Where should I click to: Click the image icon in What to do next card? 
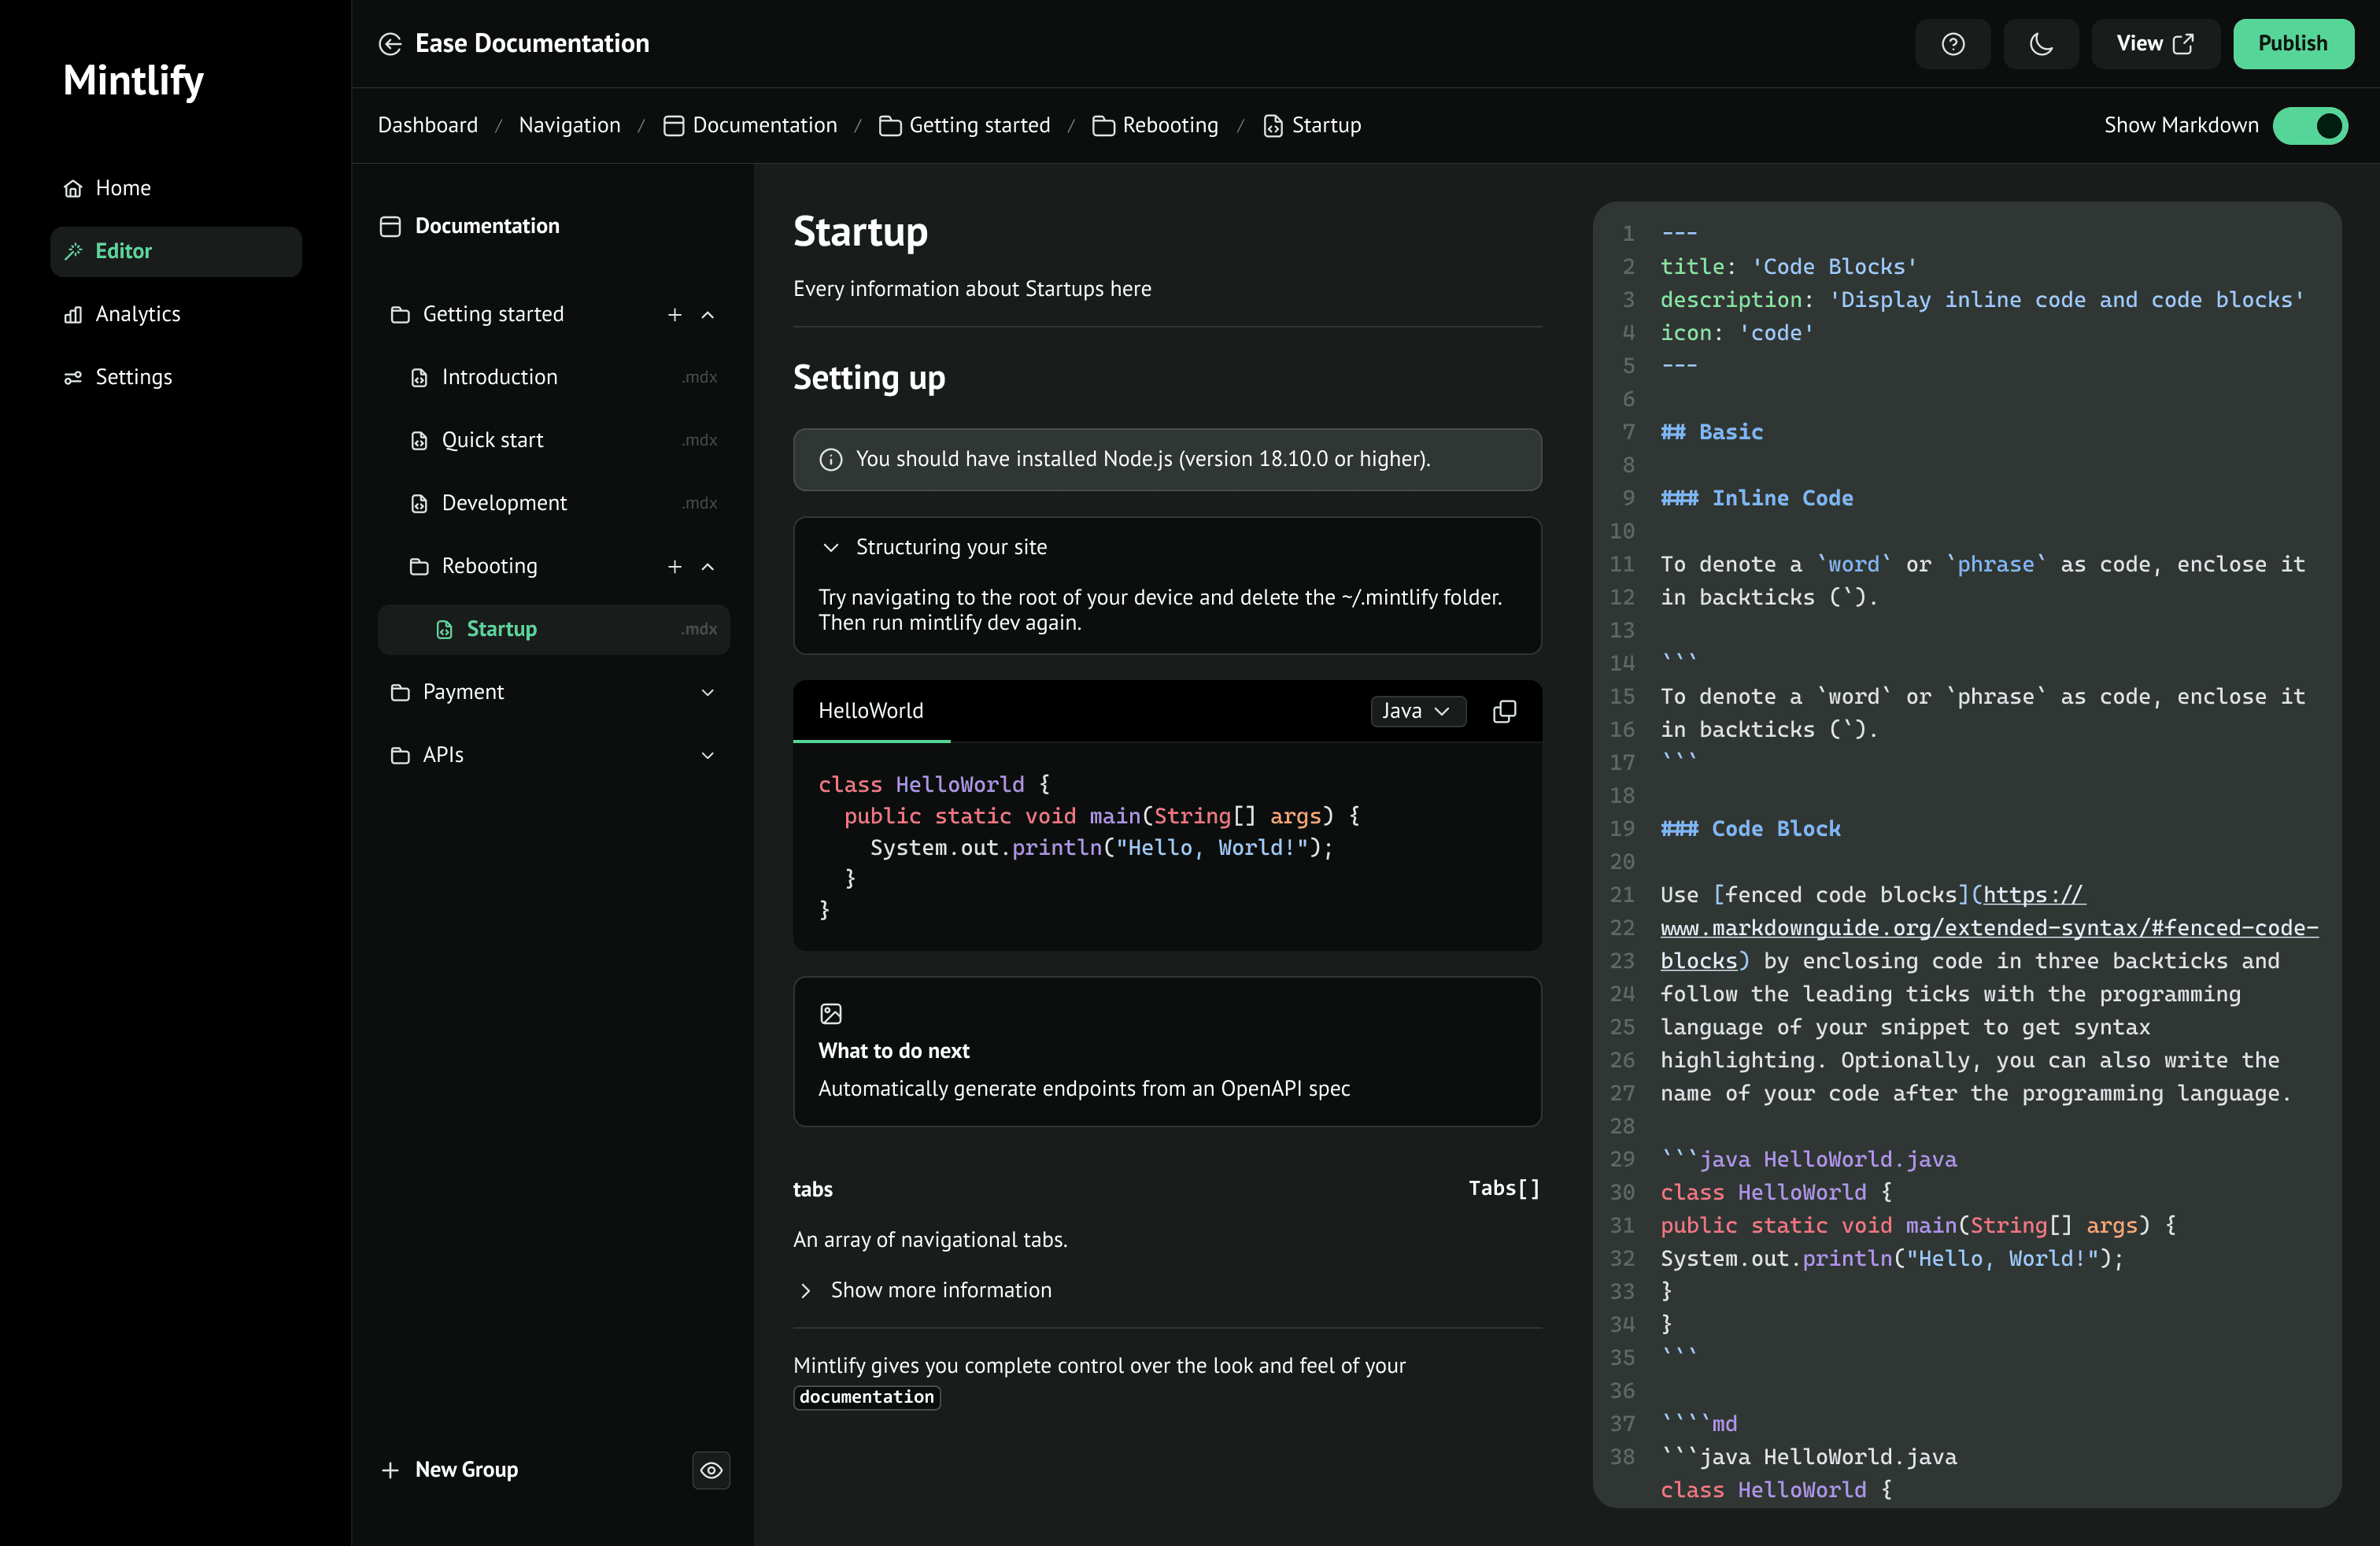[830, 1014]
